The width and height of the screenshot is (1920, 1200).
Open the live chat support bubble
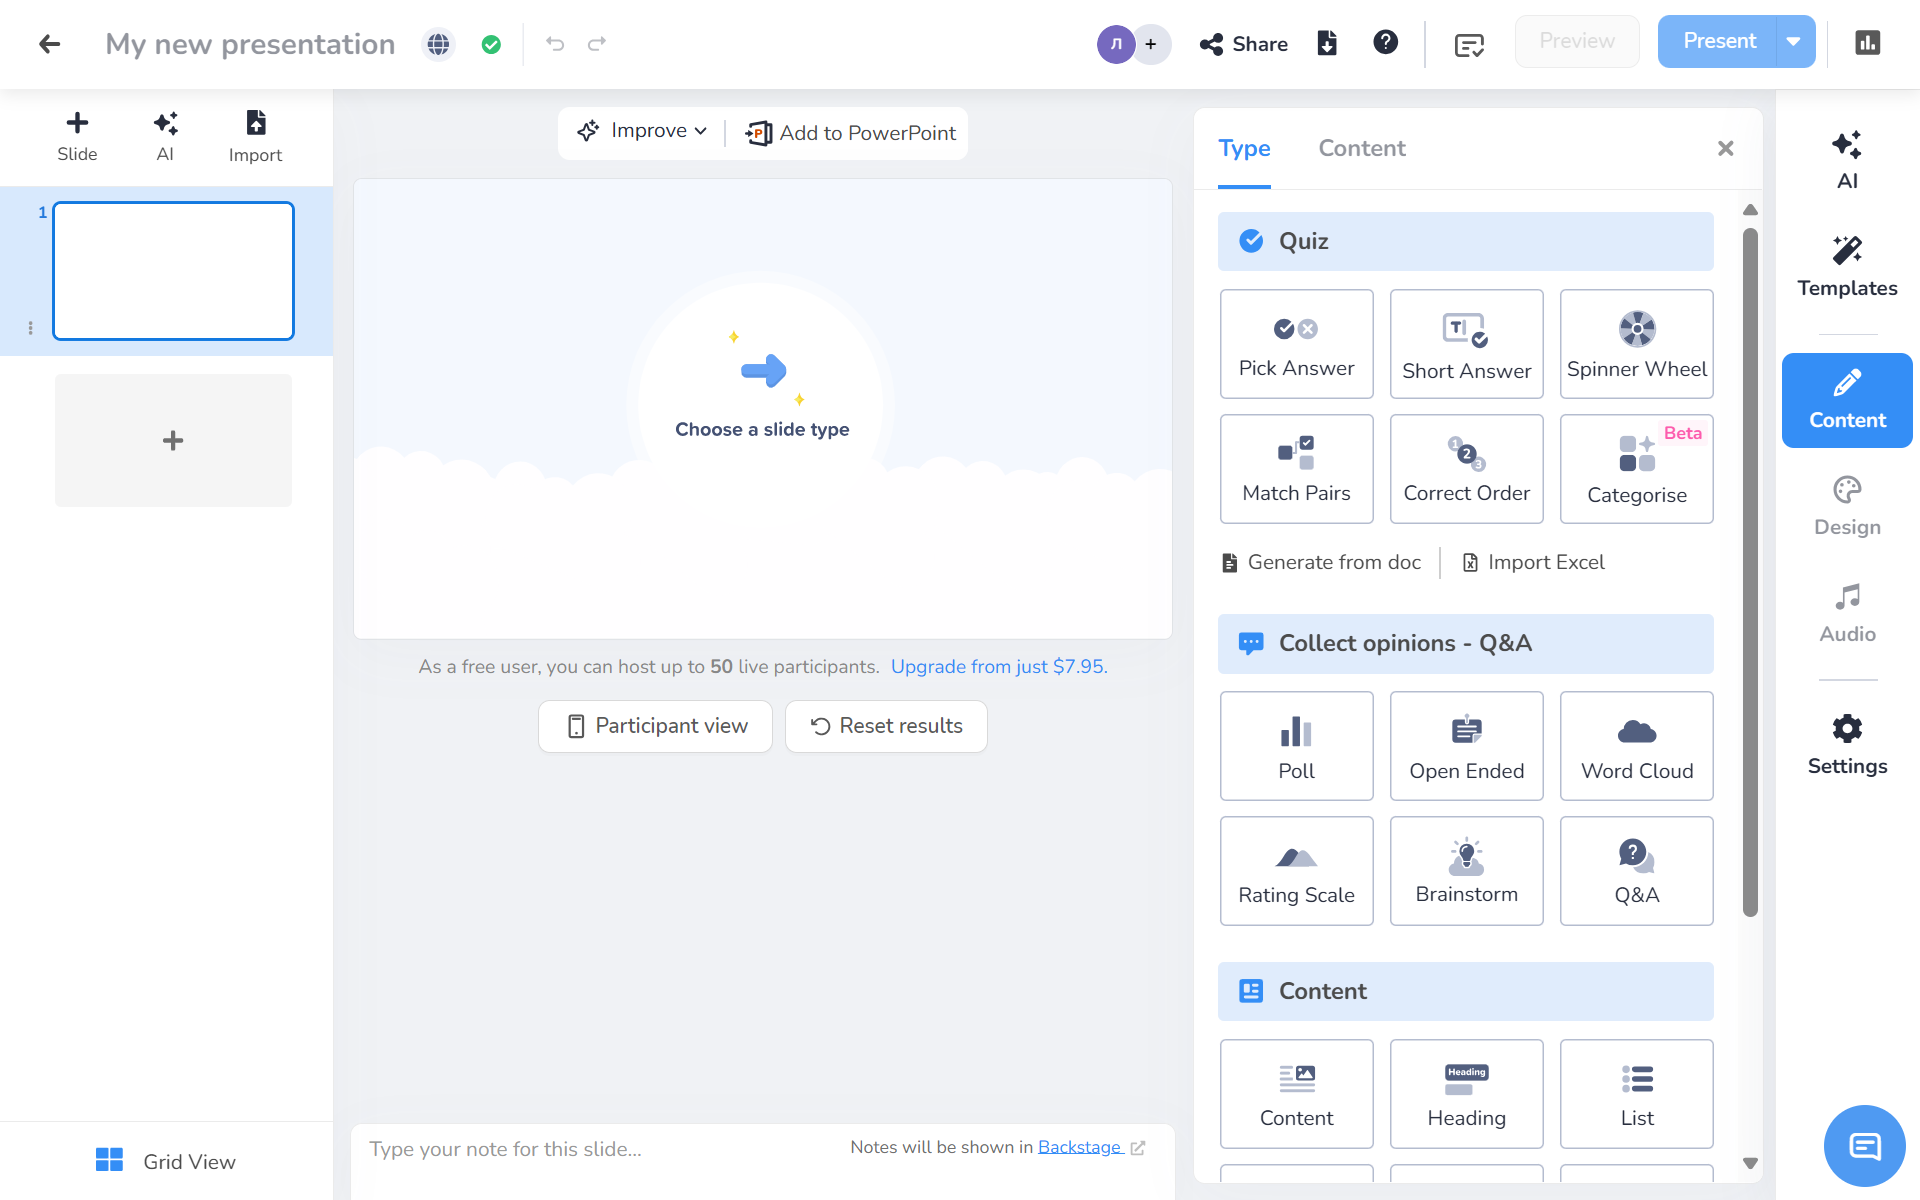pos(1864,1145)
